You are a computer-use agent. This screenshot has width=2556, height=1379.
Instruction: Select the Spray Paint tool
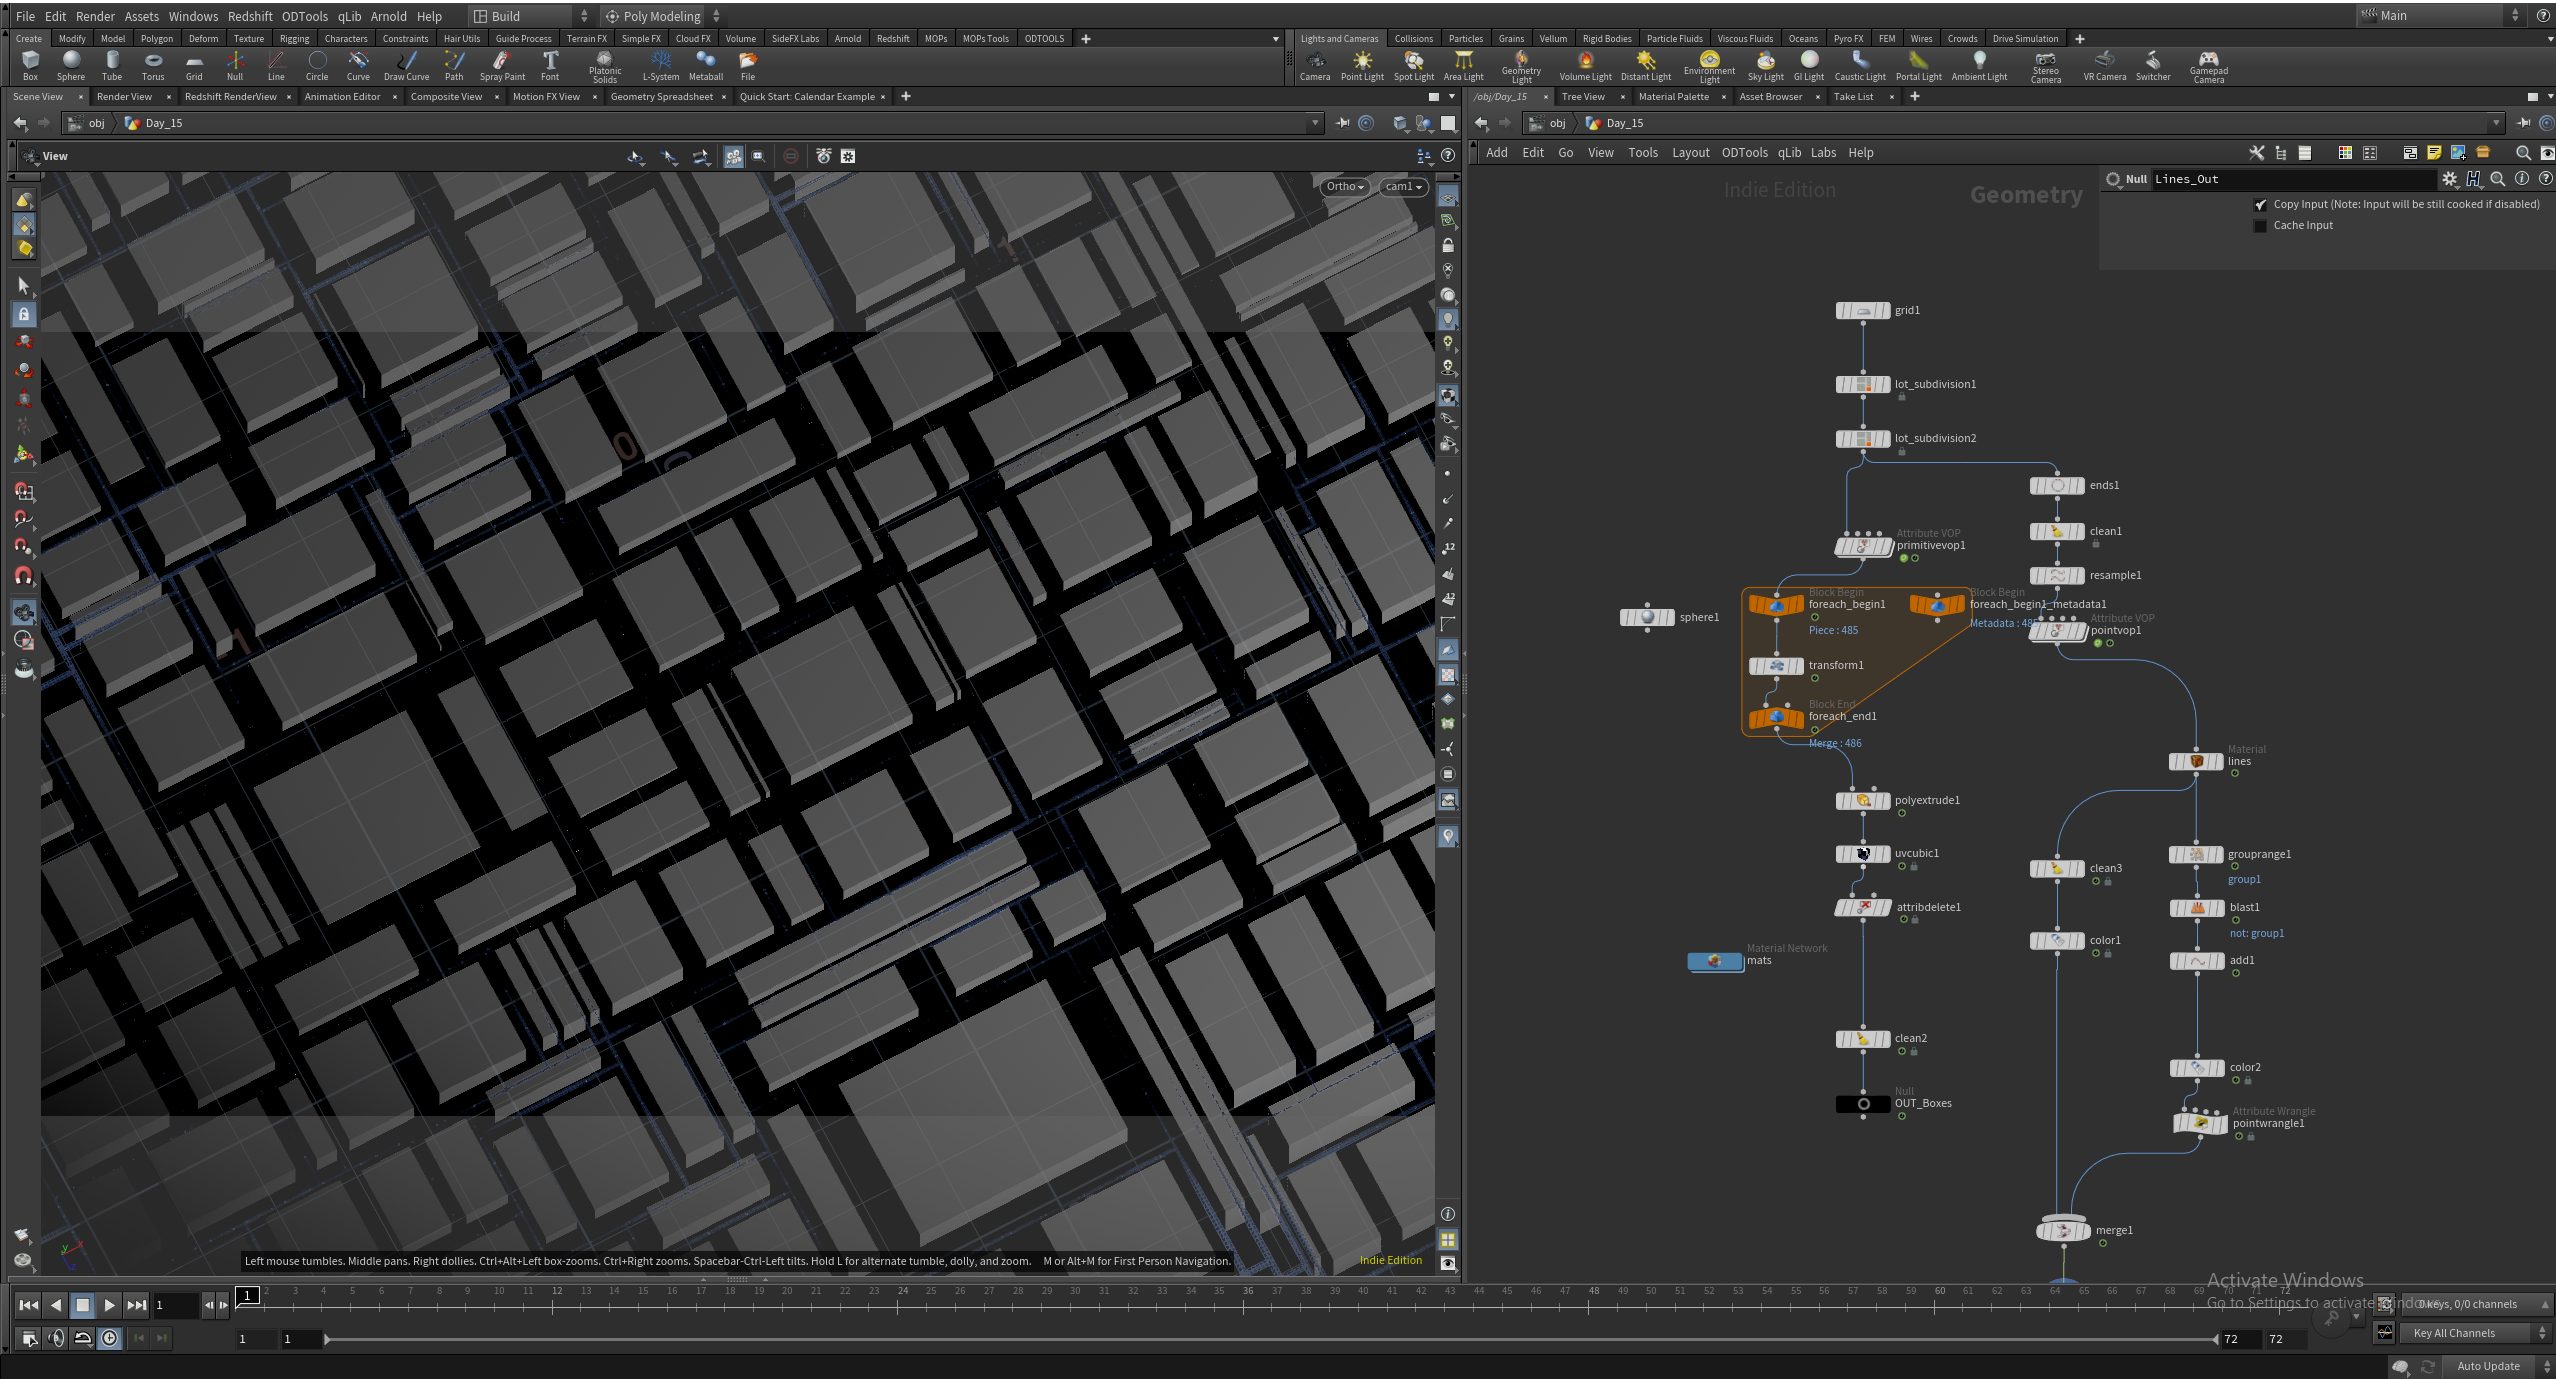pyautogui.click(x=502, y=66)
